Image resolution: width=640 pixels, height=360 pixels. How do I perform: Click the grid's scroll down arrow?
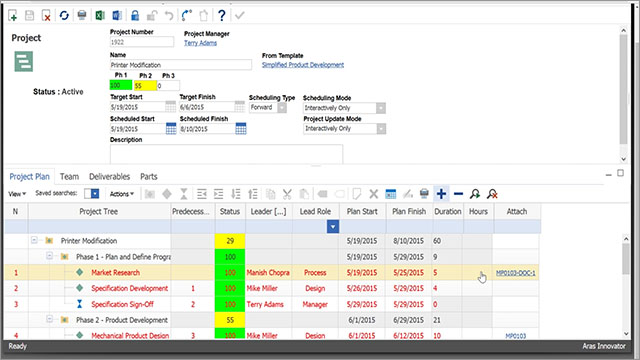(626, 334)
